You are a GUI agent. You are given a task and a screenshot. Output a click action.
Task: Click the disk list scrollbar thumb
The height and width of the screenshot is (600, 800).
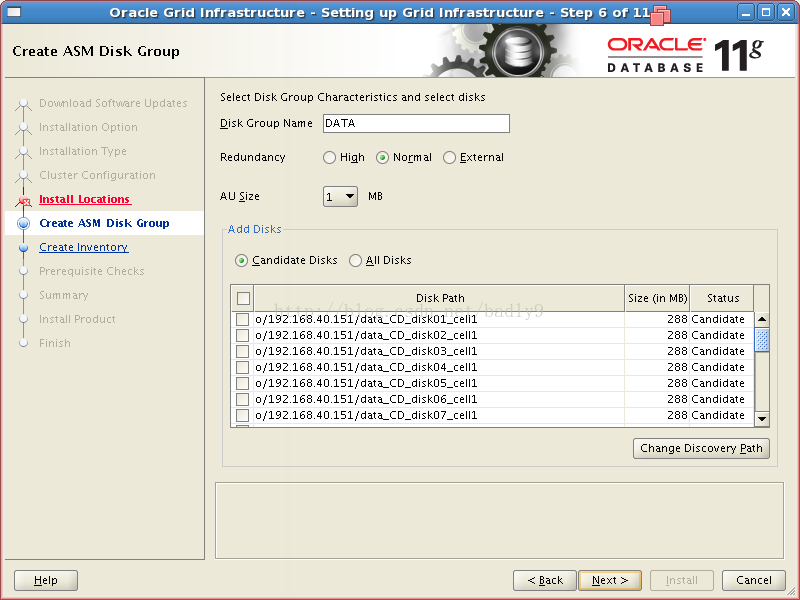(x=762, y=340)
